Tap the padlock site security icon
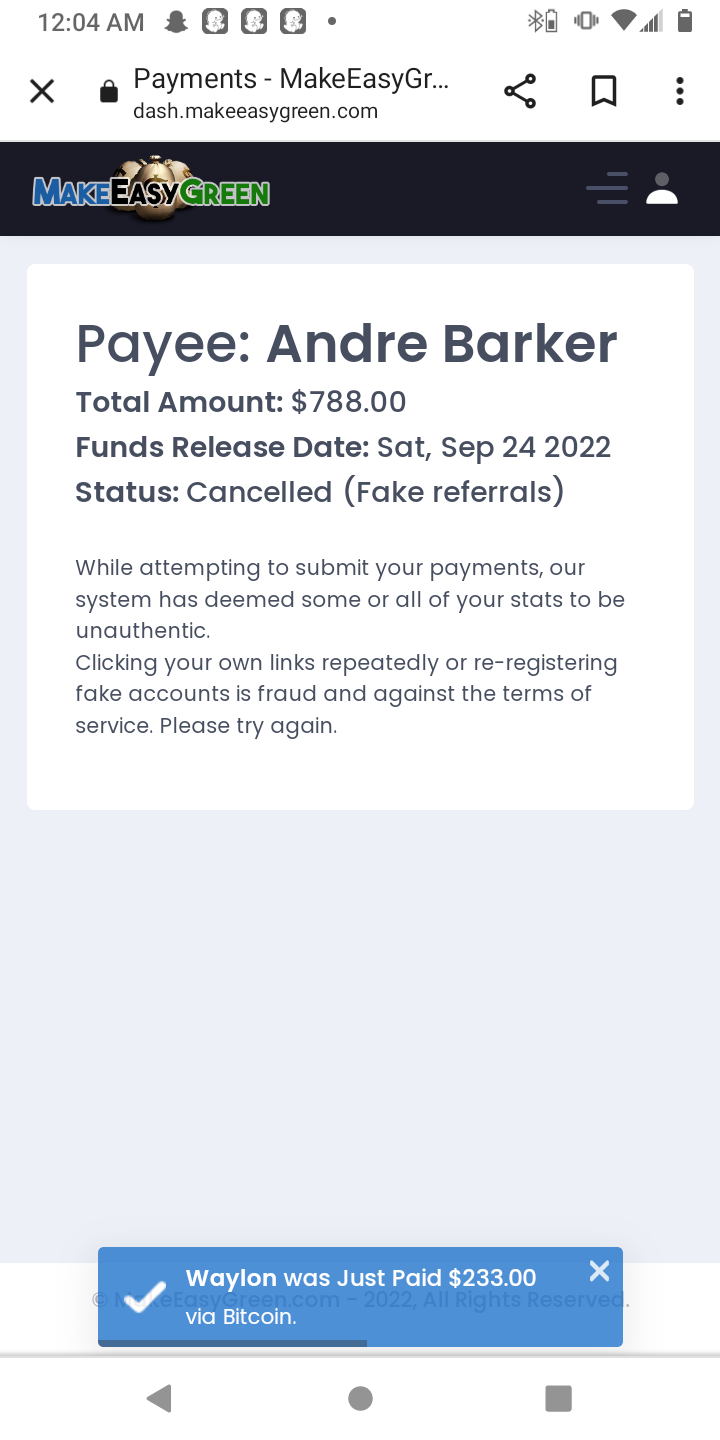 pyautogui.click(x=108, y=93)
